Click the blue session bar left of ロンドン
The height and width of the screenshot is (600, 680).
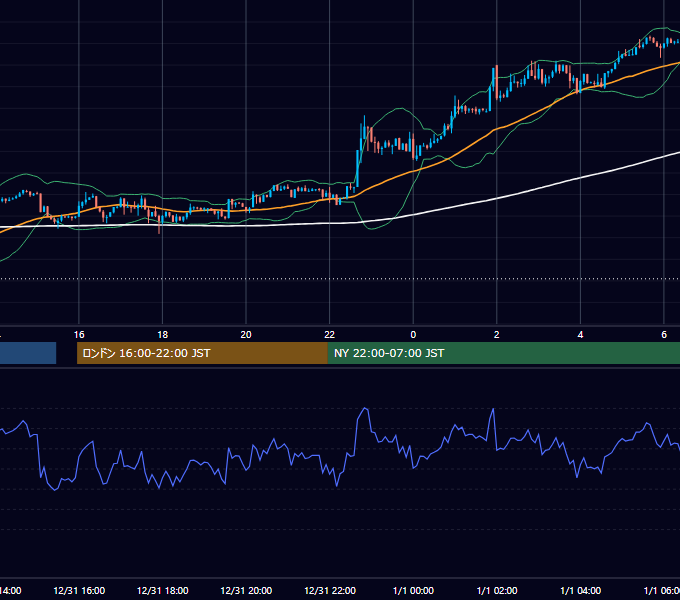pyautogui.click(x=28, y=353)
